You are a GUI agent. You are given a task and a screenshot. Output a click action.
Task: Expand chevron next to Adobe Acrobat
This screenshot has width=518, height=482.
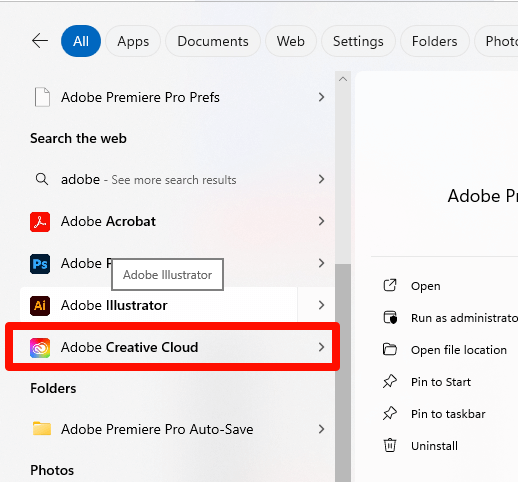point(321,221)
